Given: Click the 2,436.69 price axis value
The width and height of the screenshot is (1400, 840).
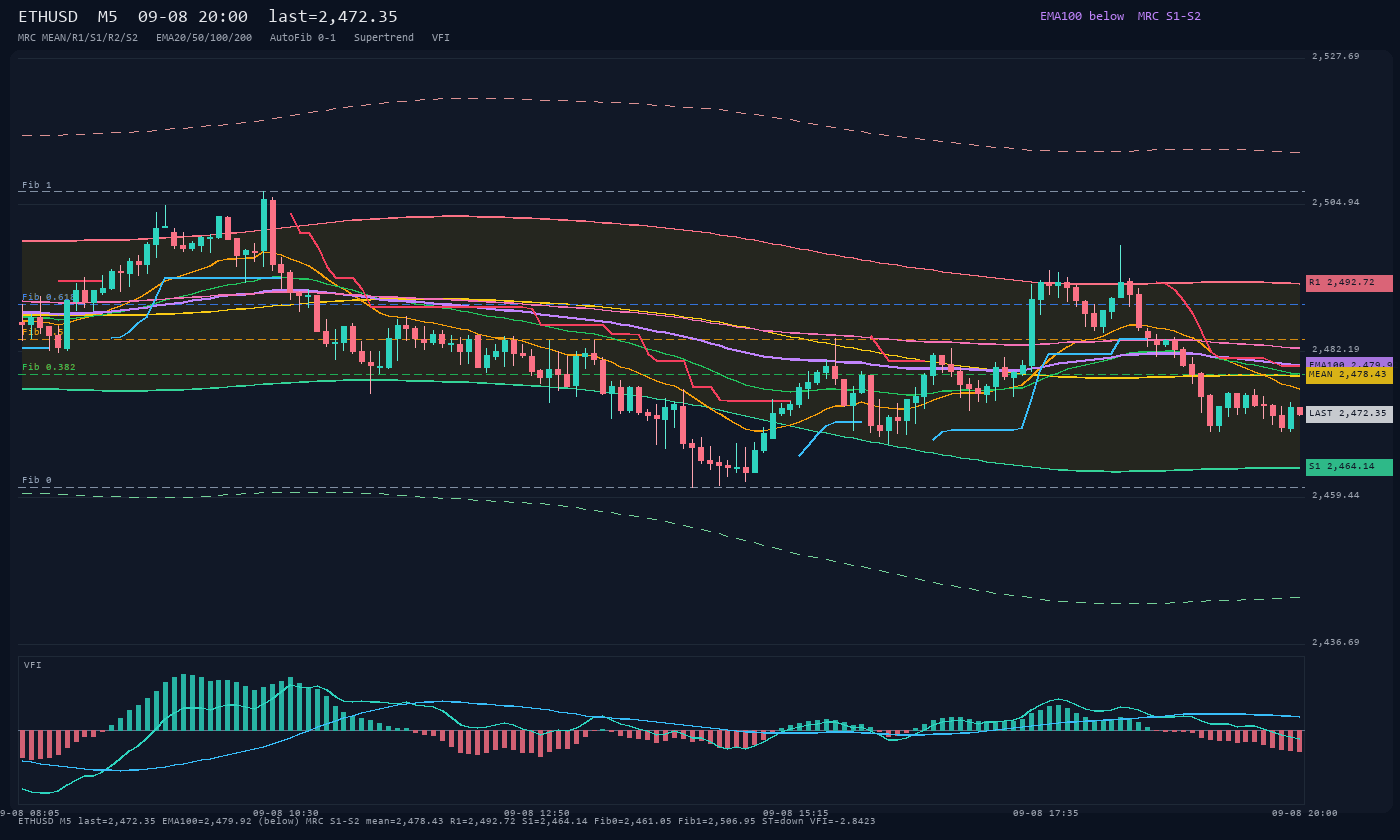Looking at the screenshot, I should click(1336, 642).
